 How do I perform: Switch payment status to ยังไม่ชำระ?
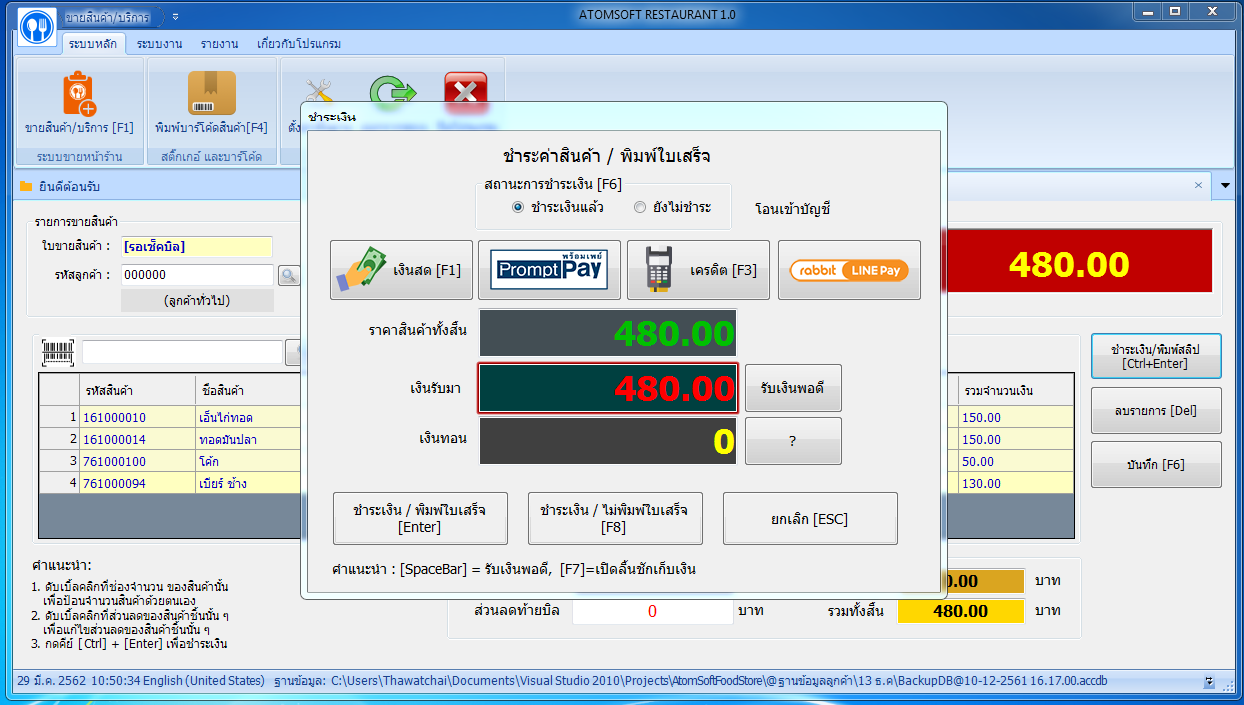(638, 208)
